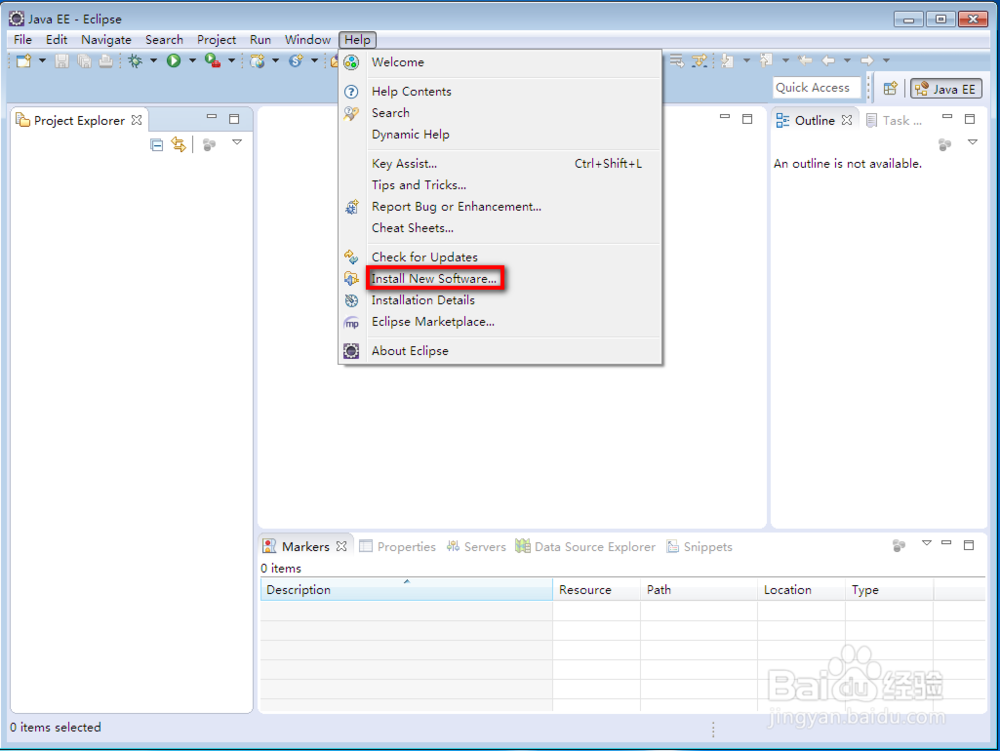Click the Save toolbar icon

click(62, 61)
